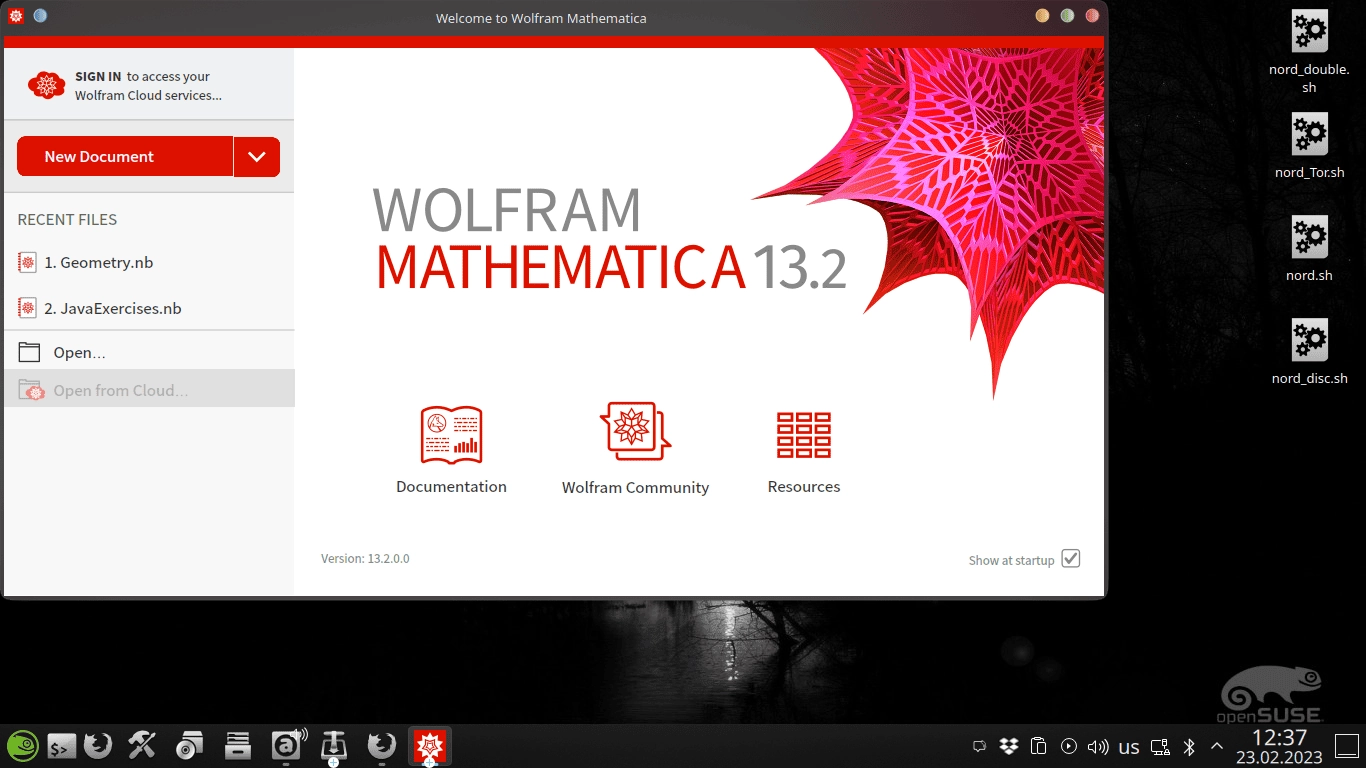Open the media player tray icon
This screenshot has height=768, width=1366.
(1069, 746)
